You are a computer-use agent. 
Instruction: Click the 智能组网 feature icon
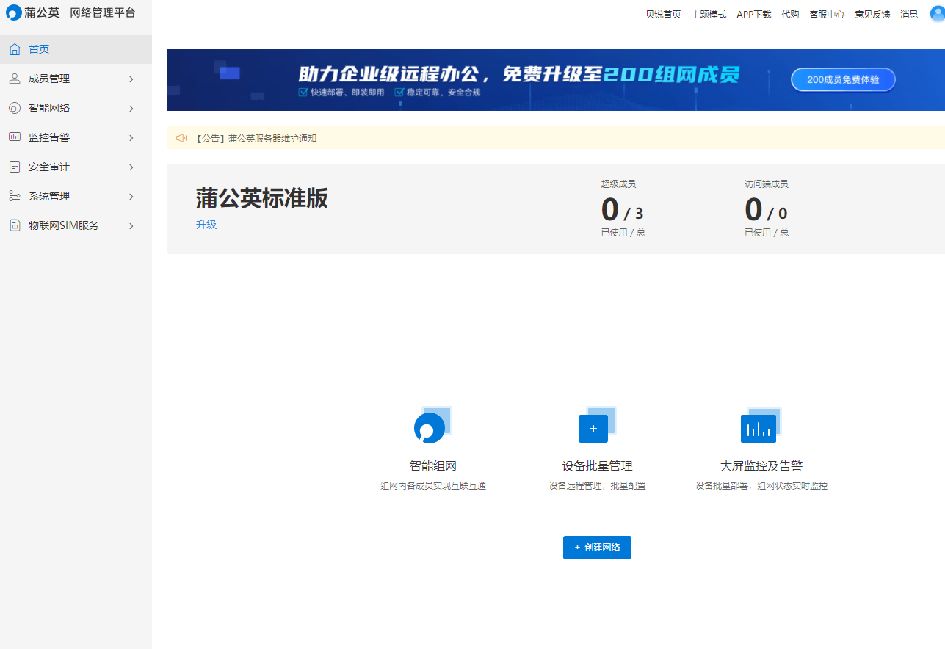coord(432,425)
